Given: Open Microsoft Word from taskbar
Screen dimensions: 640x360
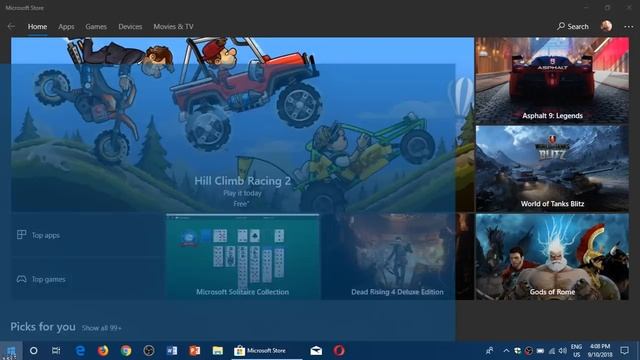Looking at the screenshot, I should click(x=172, y=351).
